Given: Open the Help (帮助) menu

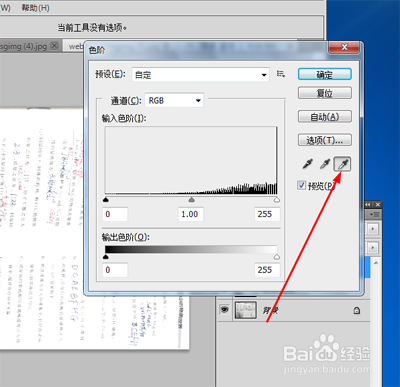Looking at the screenshot, I should 35,7.
